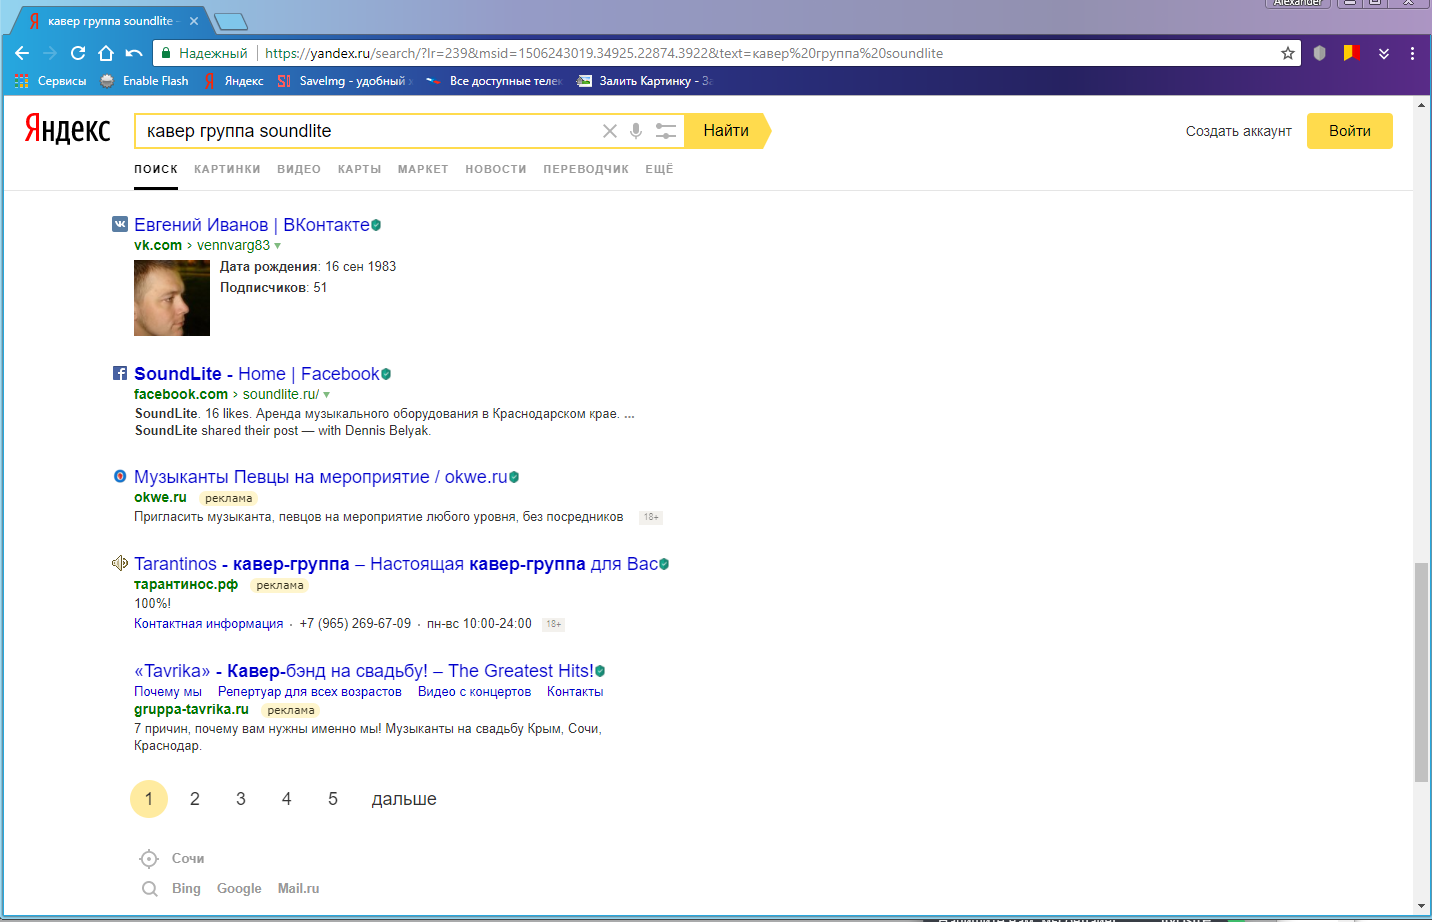Viewport: 1432px width, 922px height.
Task: Open the Ещё menu
Action: point(659,169)
